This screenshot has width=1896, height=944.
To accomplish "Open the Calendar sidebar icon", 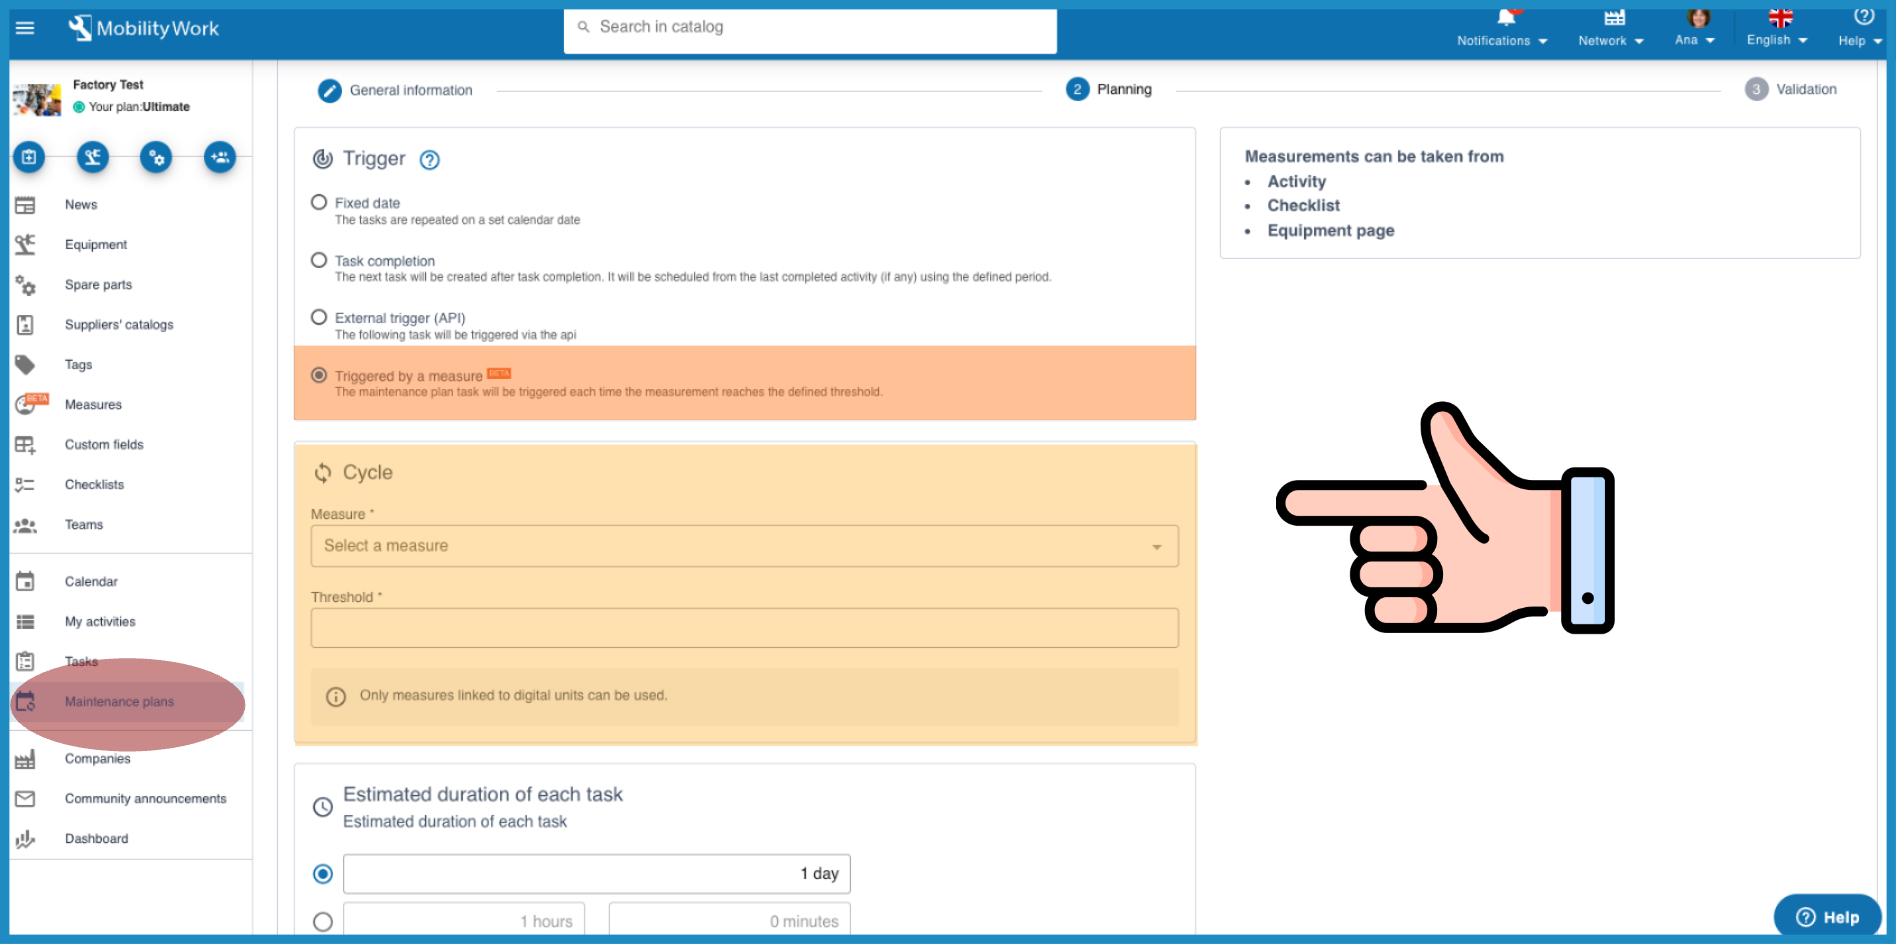I will 25,582.
